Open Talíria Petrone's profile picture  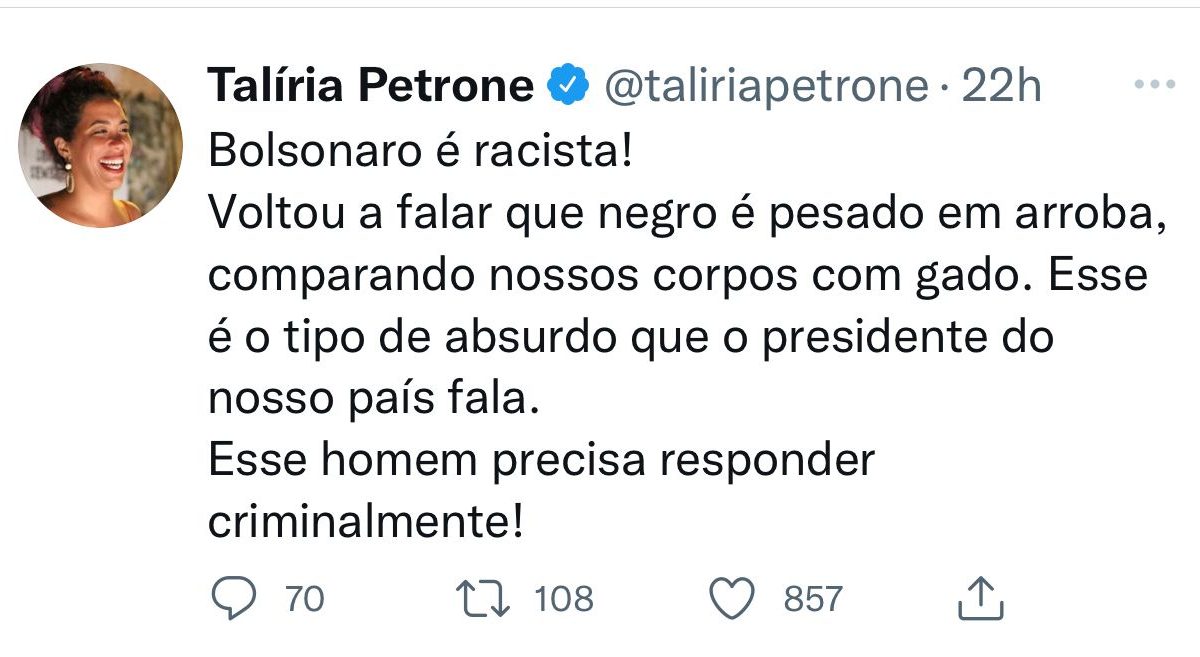tap(101, 145)
